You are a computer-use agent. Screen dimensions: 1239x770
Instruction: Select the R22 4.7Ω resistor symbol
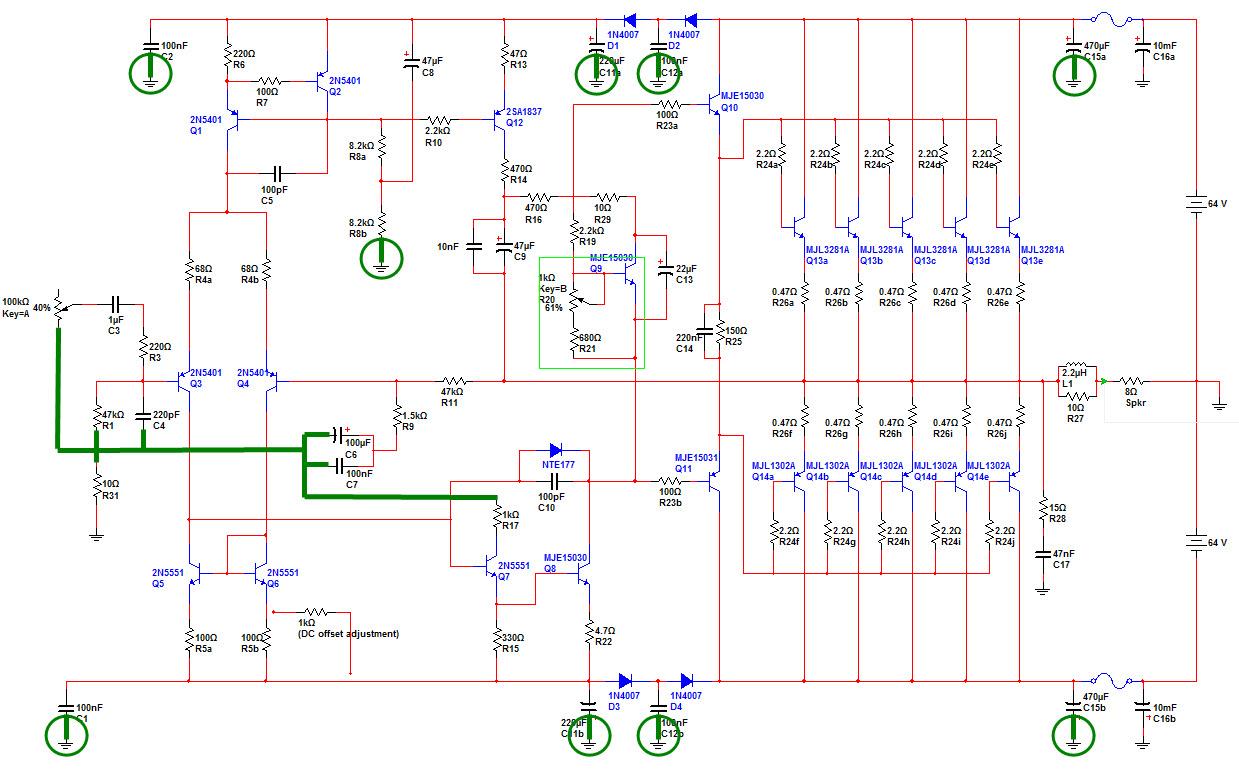click(589, 634)
